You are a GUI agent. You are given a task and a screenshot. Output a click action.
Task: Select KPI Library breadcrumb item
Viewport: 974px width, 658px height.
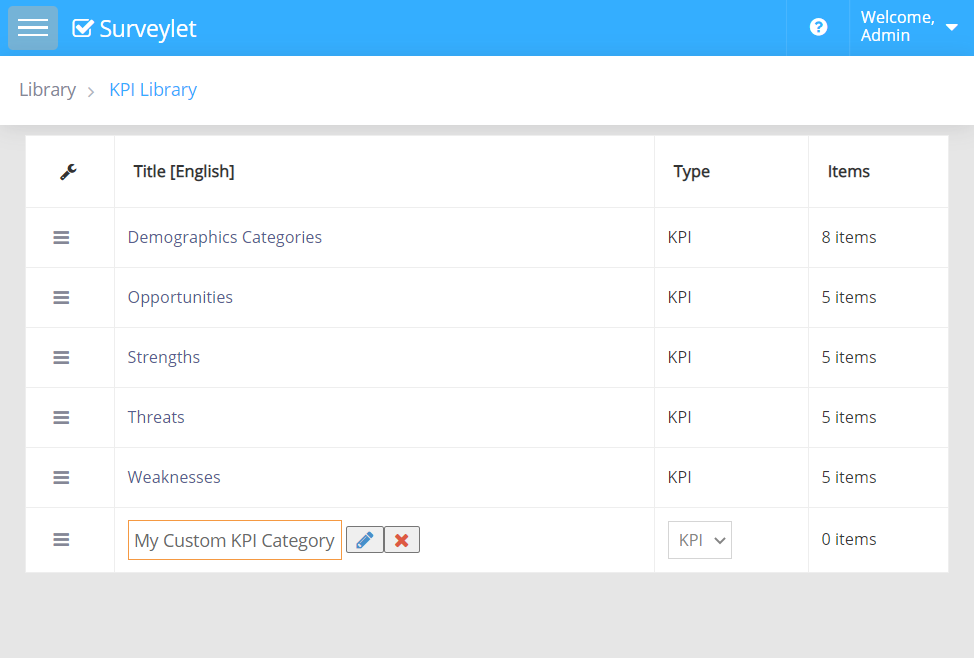[153, 90]
